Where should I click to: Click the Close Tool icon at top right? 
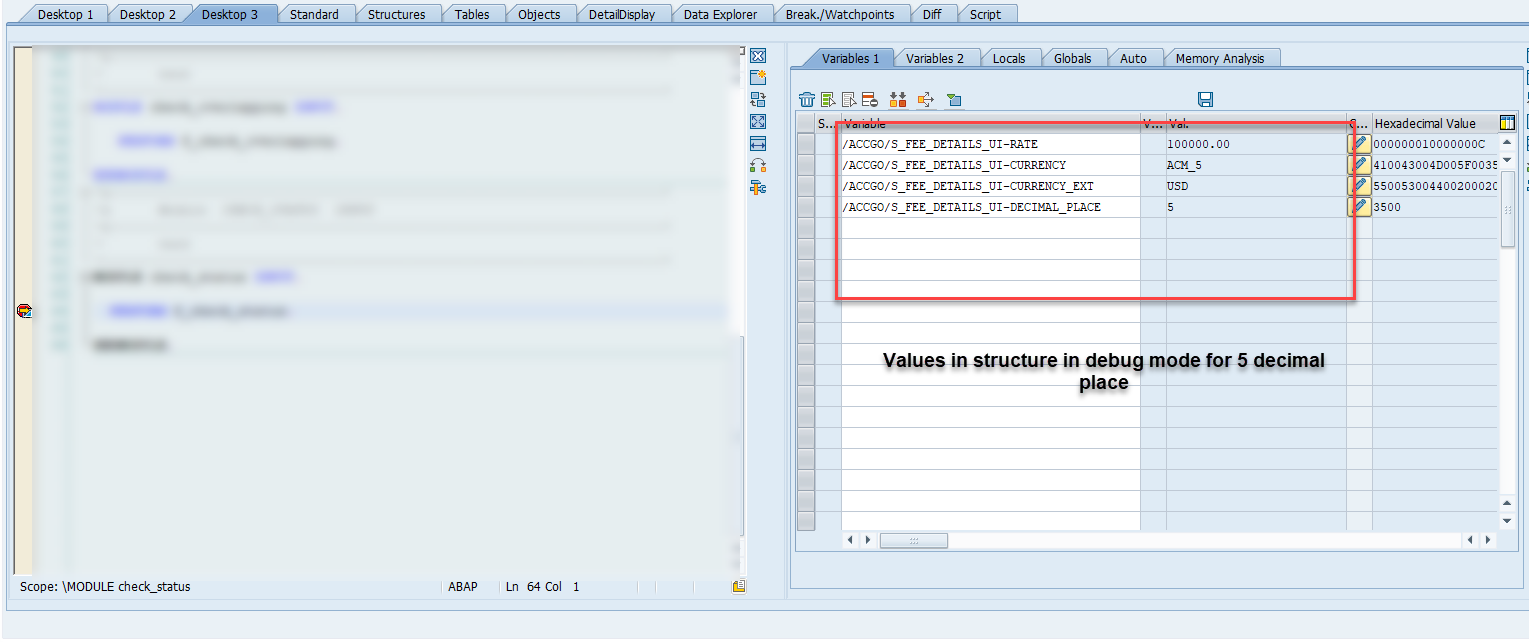758,56
